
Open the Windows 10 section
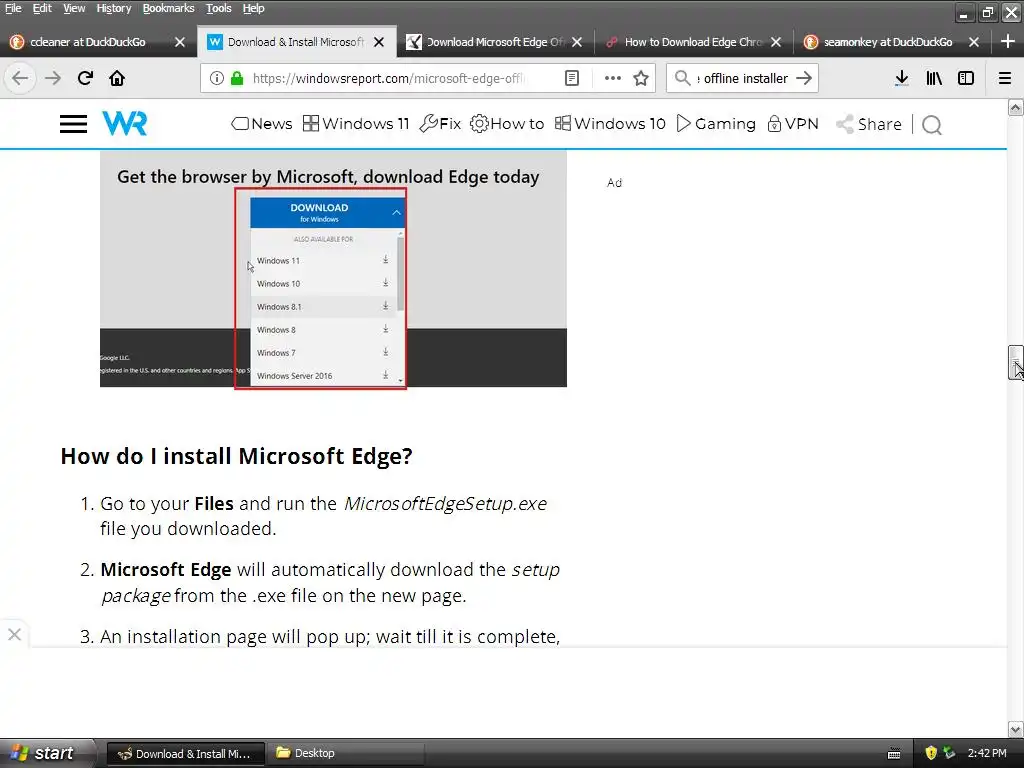[610, 123]
